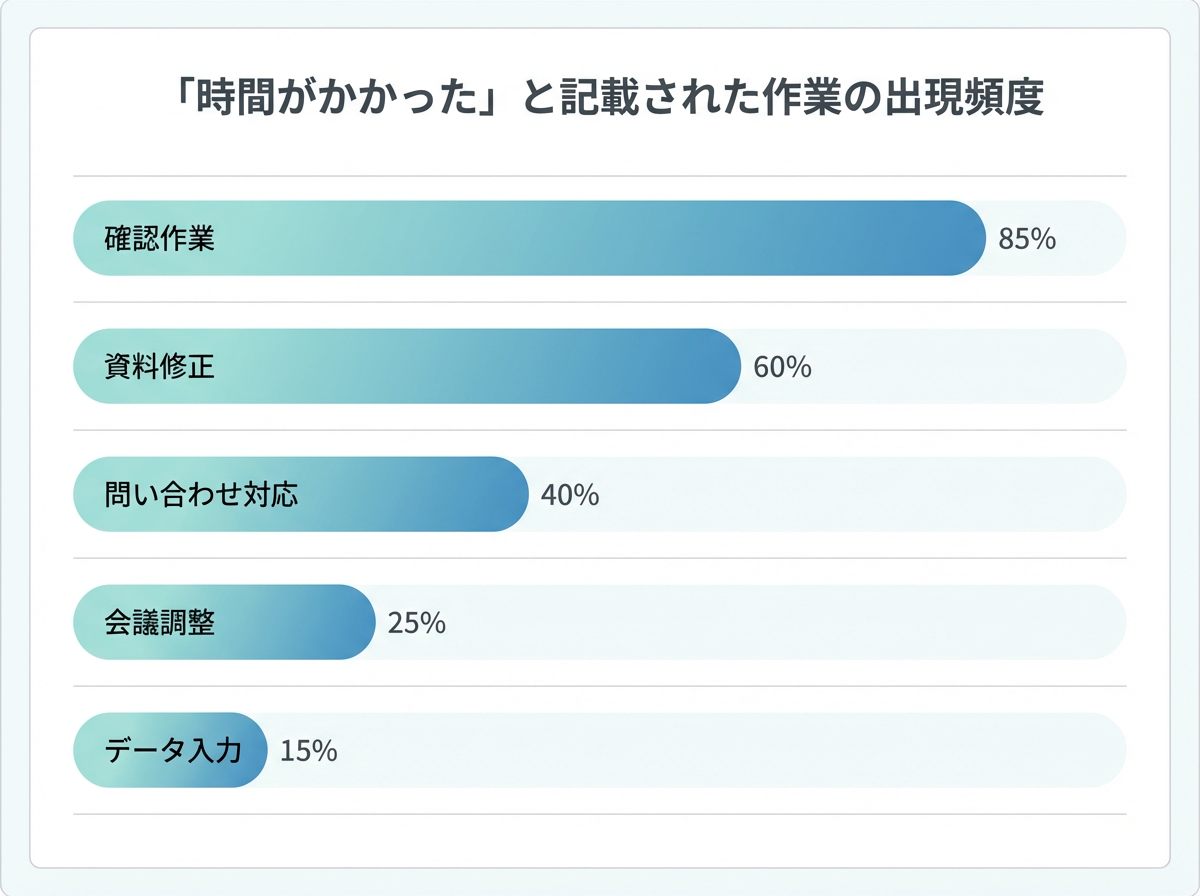Select the 確認作業 bar label

coord(160,239)
